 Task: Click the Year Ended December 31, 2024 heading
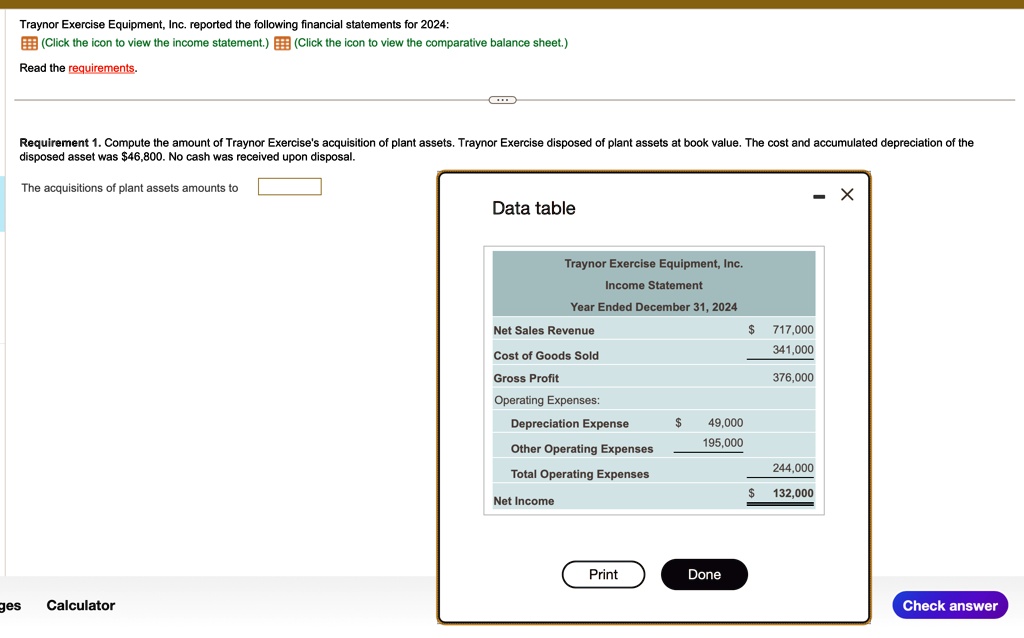tap(654, 307)
